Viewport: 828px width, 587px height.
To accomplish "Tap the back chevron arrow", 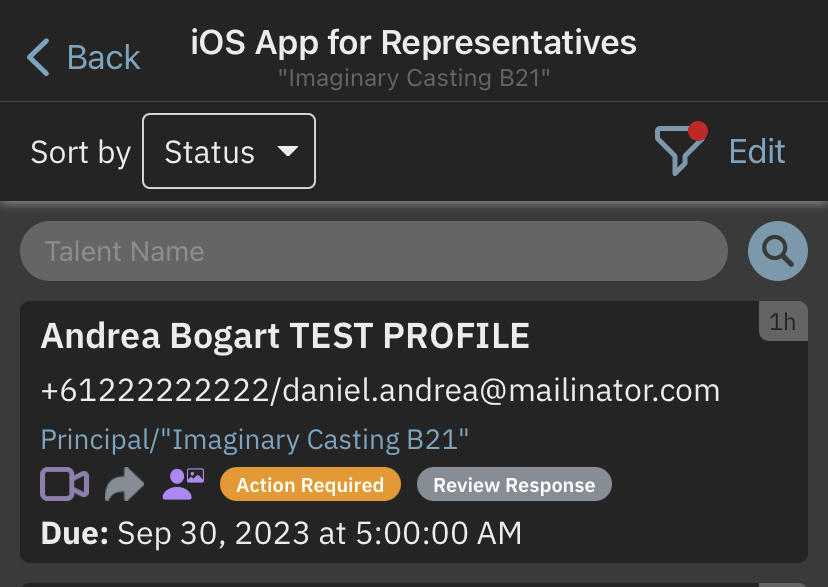I will click(x=38, y=57).
